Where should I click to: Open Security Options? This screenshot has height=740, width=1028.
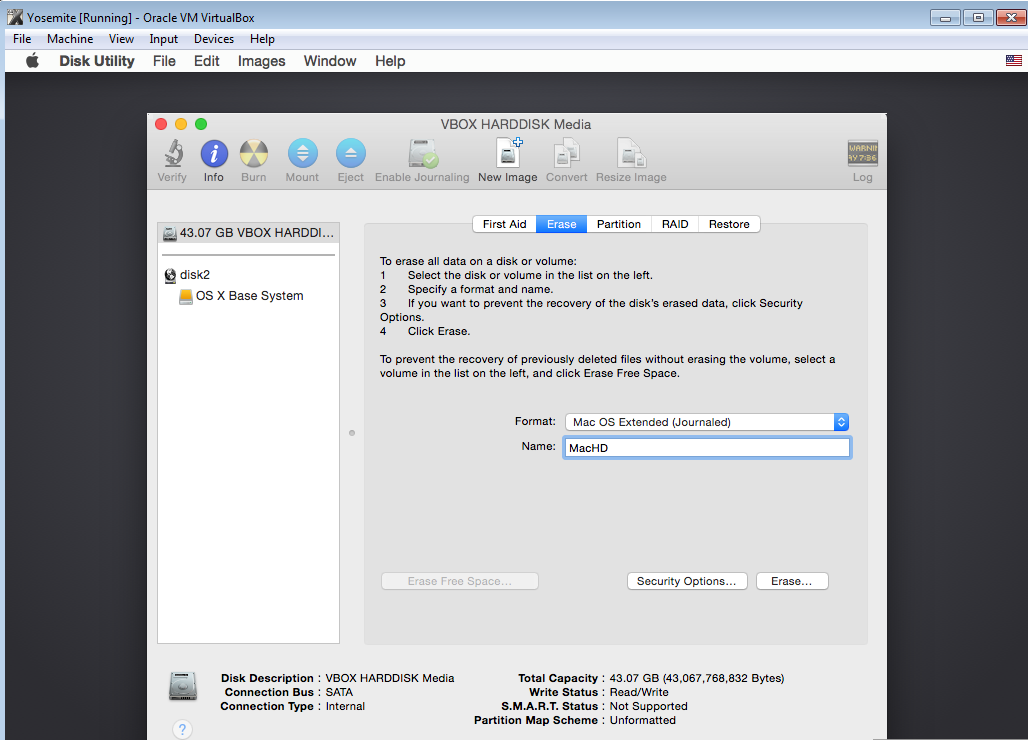[x=686, y=581]
